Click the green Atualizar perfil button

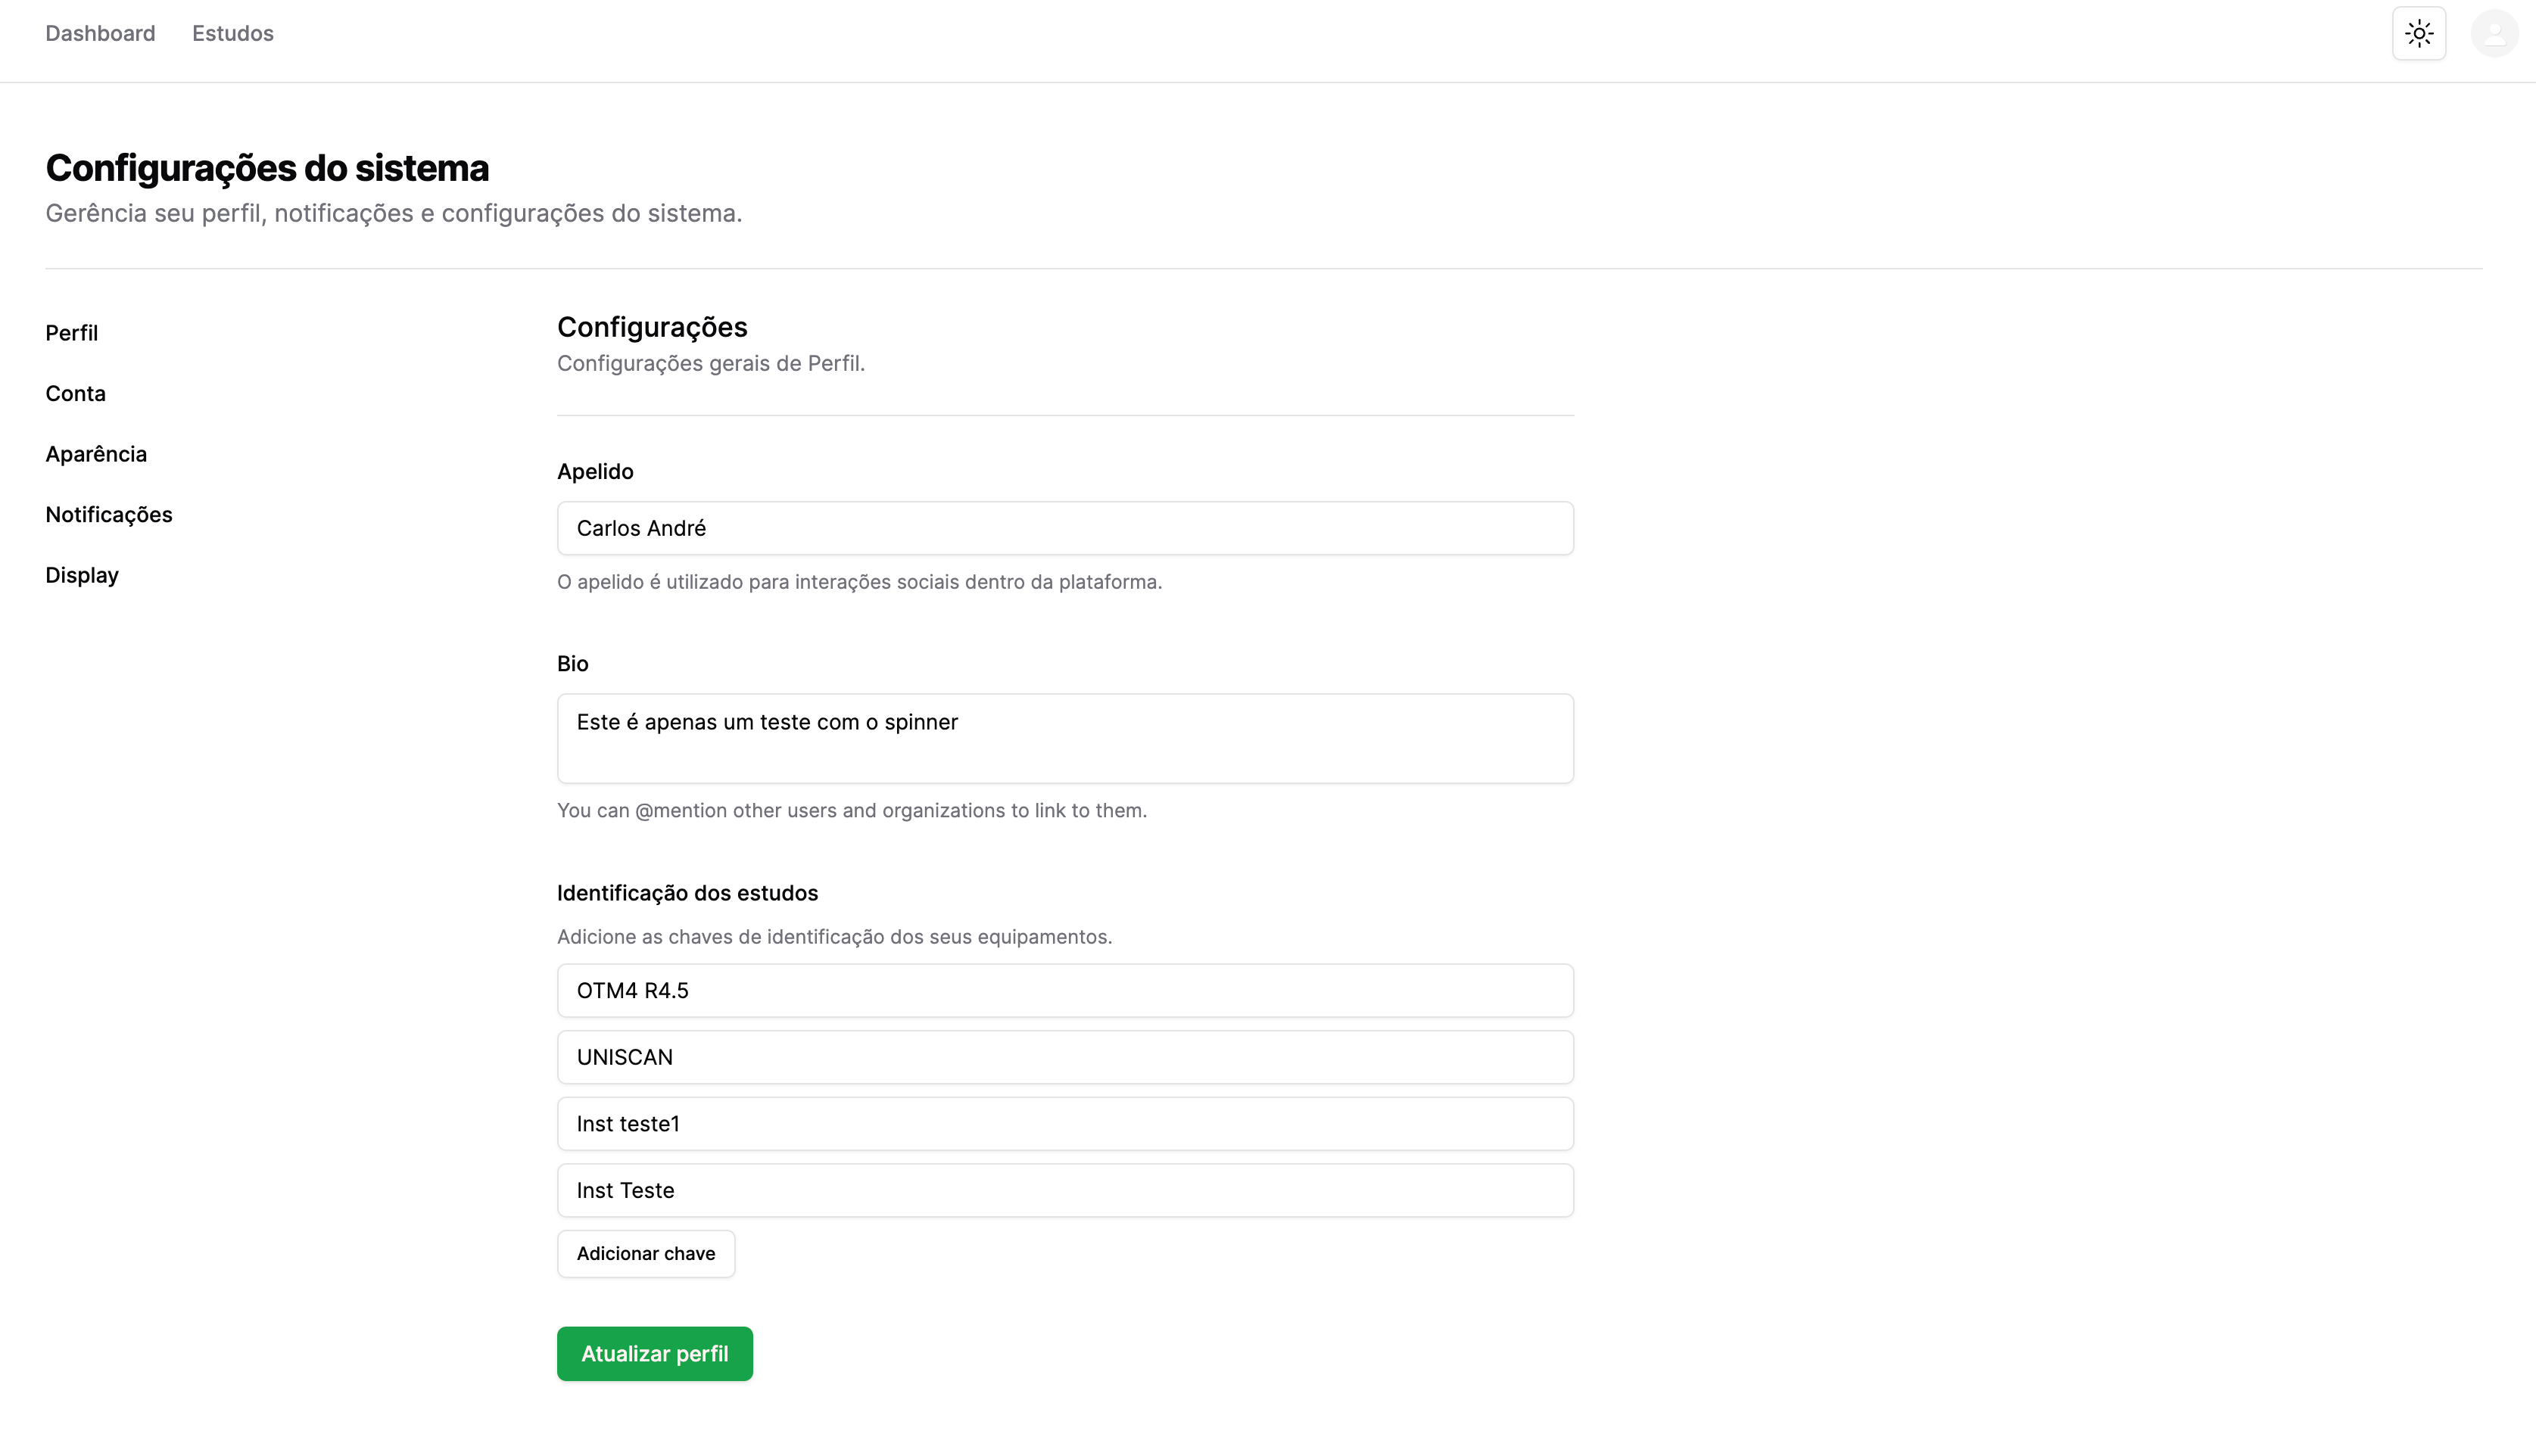pyautogui.click(x=654, y=1354)
